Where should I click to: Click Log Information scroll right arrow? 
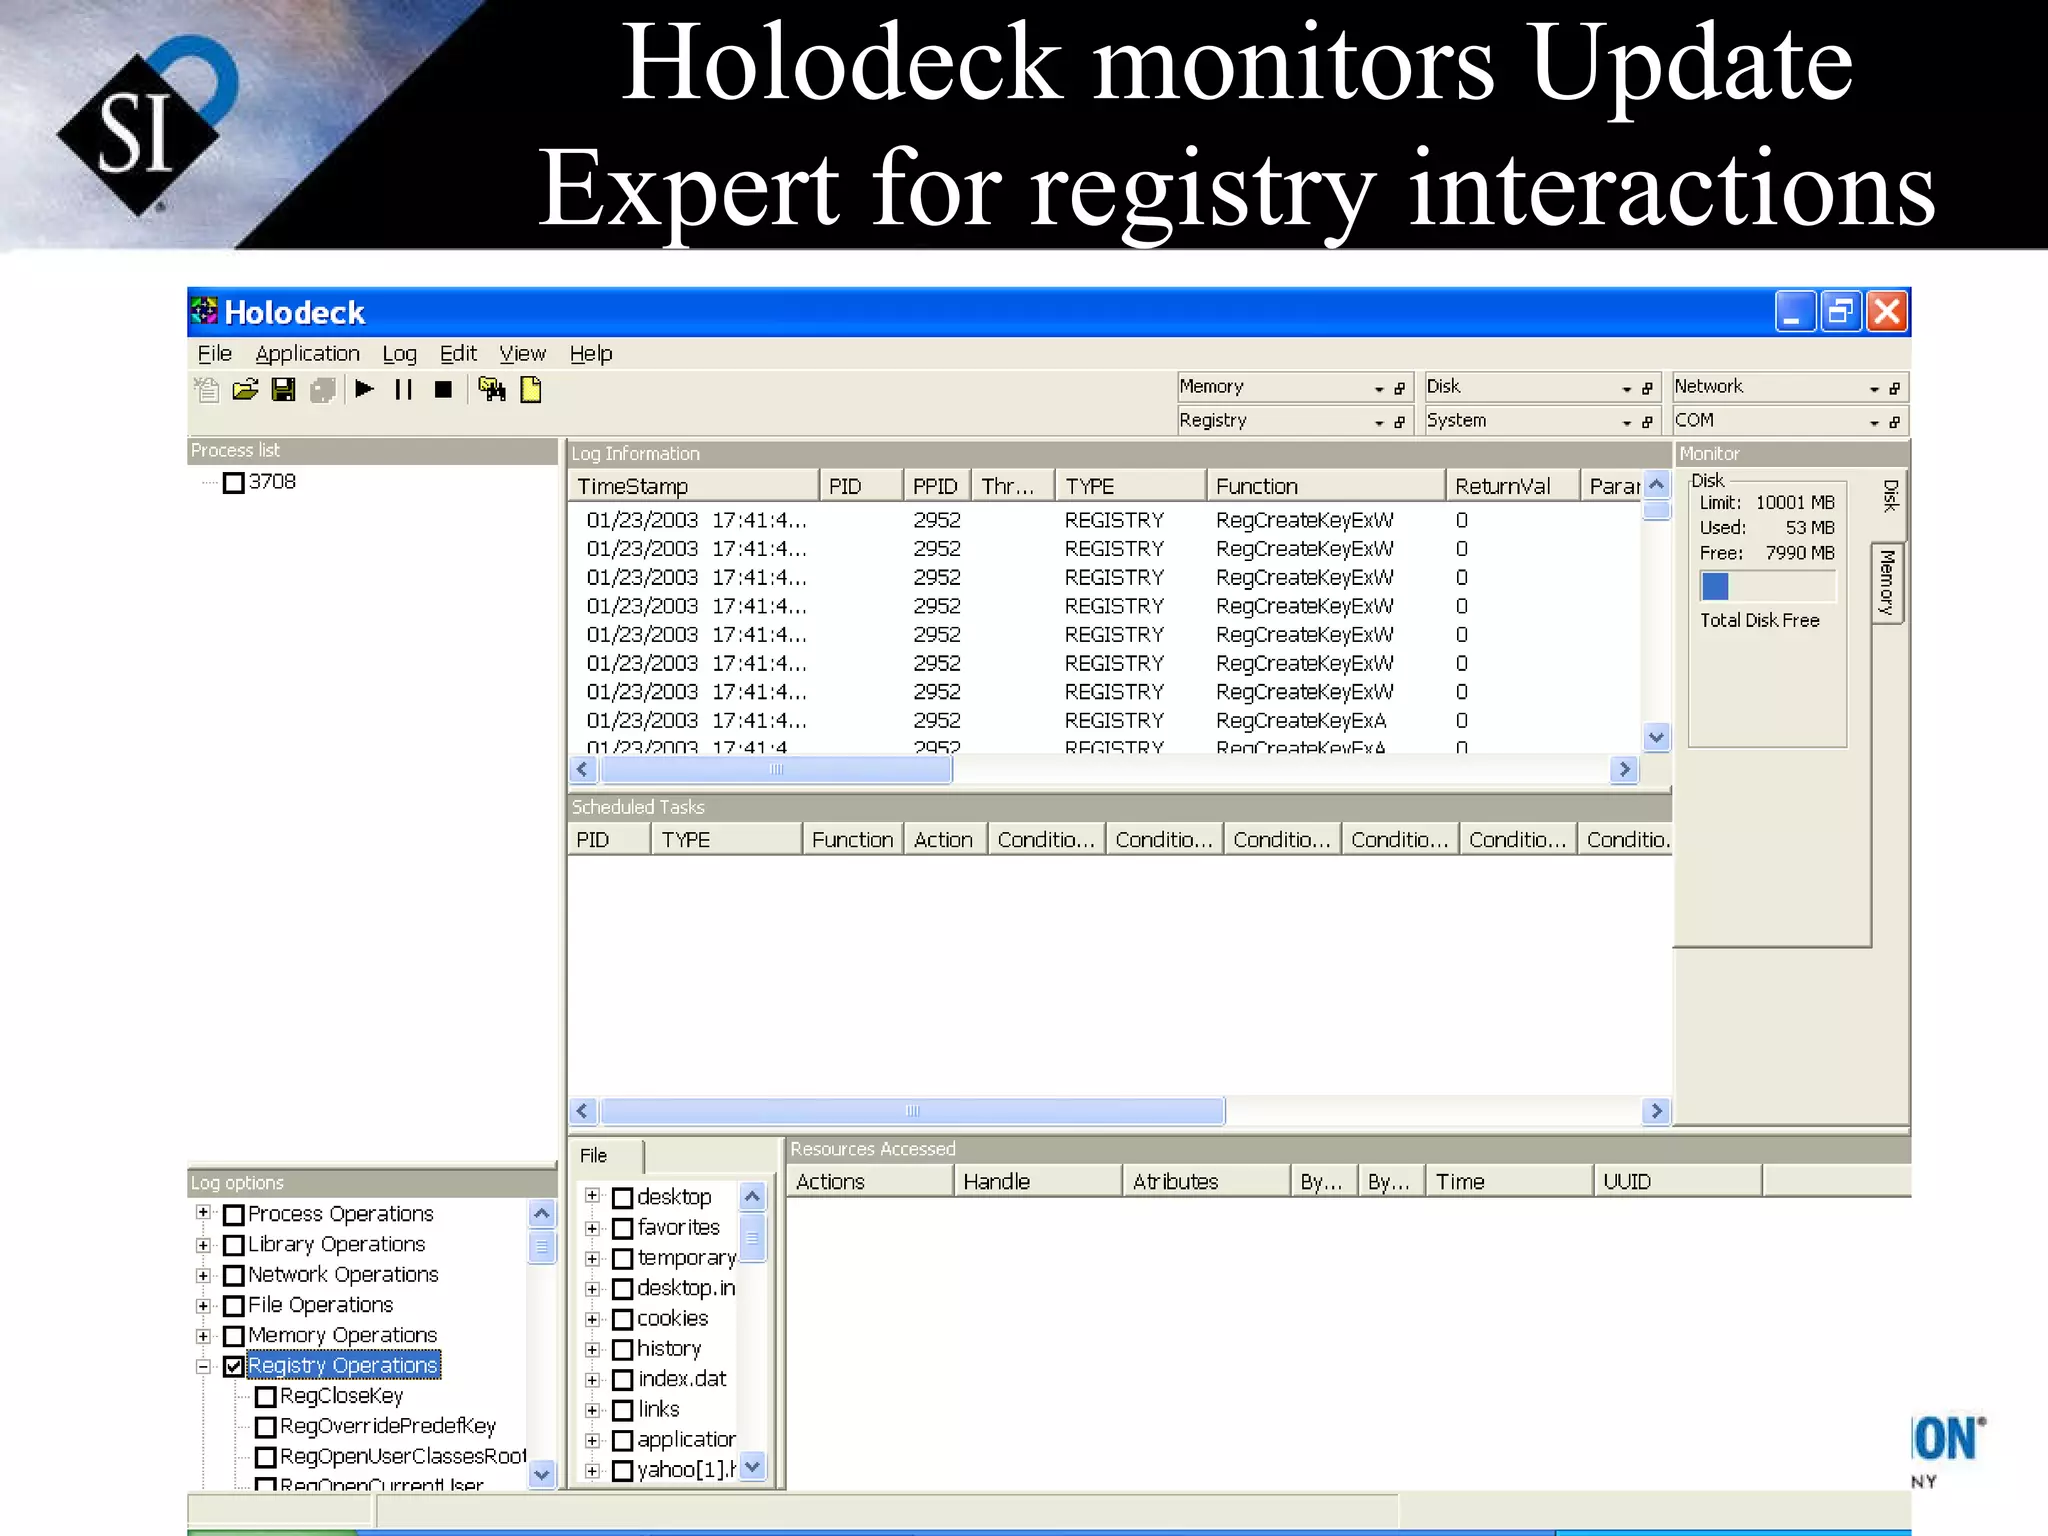[1625, 769]
